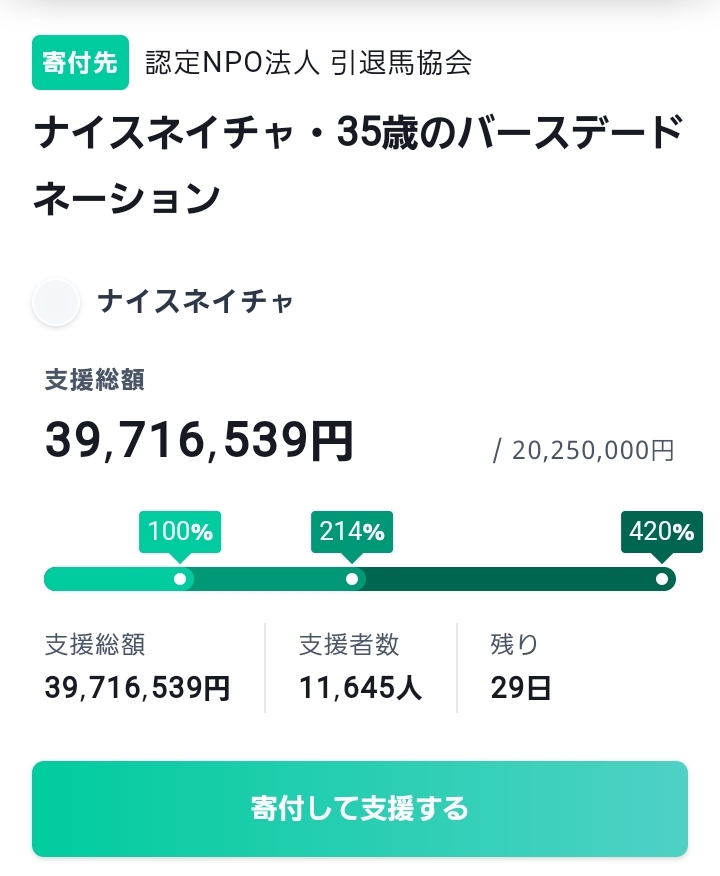This screenshot has width=720, height=876.
Task: Tap the ナイスネイチャ fundraiser owner name
Action: click(x=196, y=302)
